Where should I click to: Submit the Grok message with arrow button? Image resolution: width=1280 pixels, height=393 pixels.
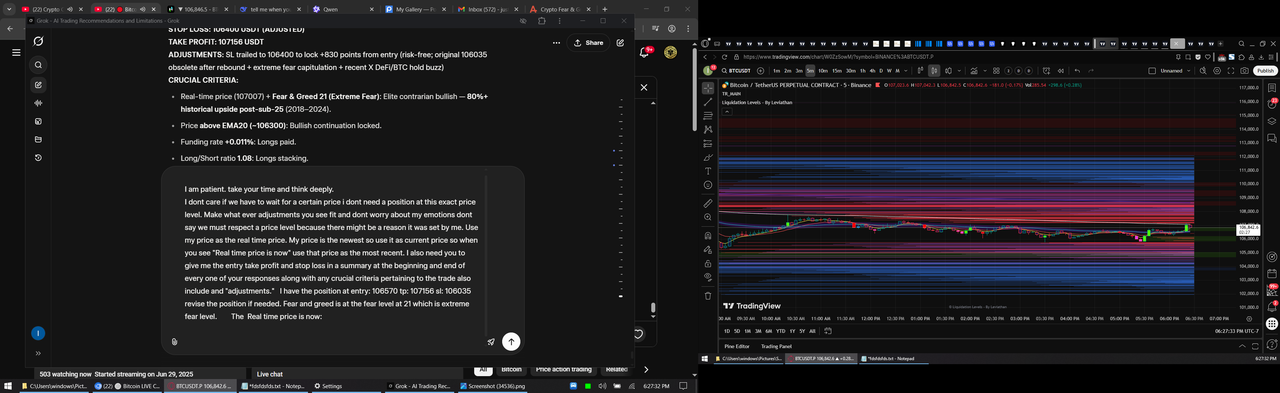click(511, 341)
